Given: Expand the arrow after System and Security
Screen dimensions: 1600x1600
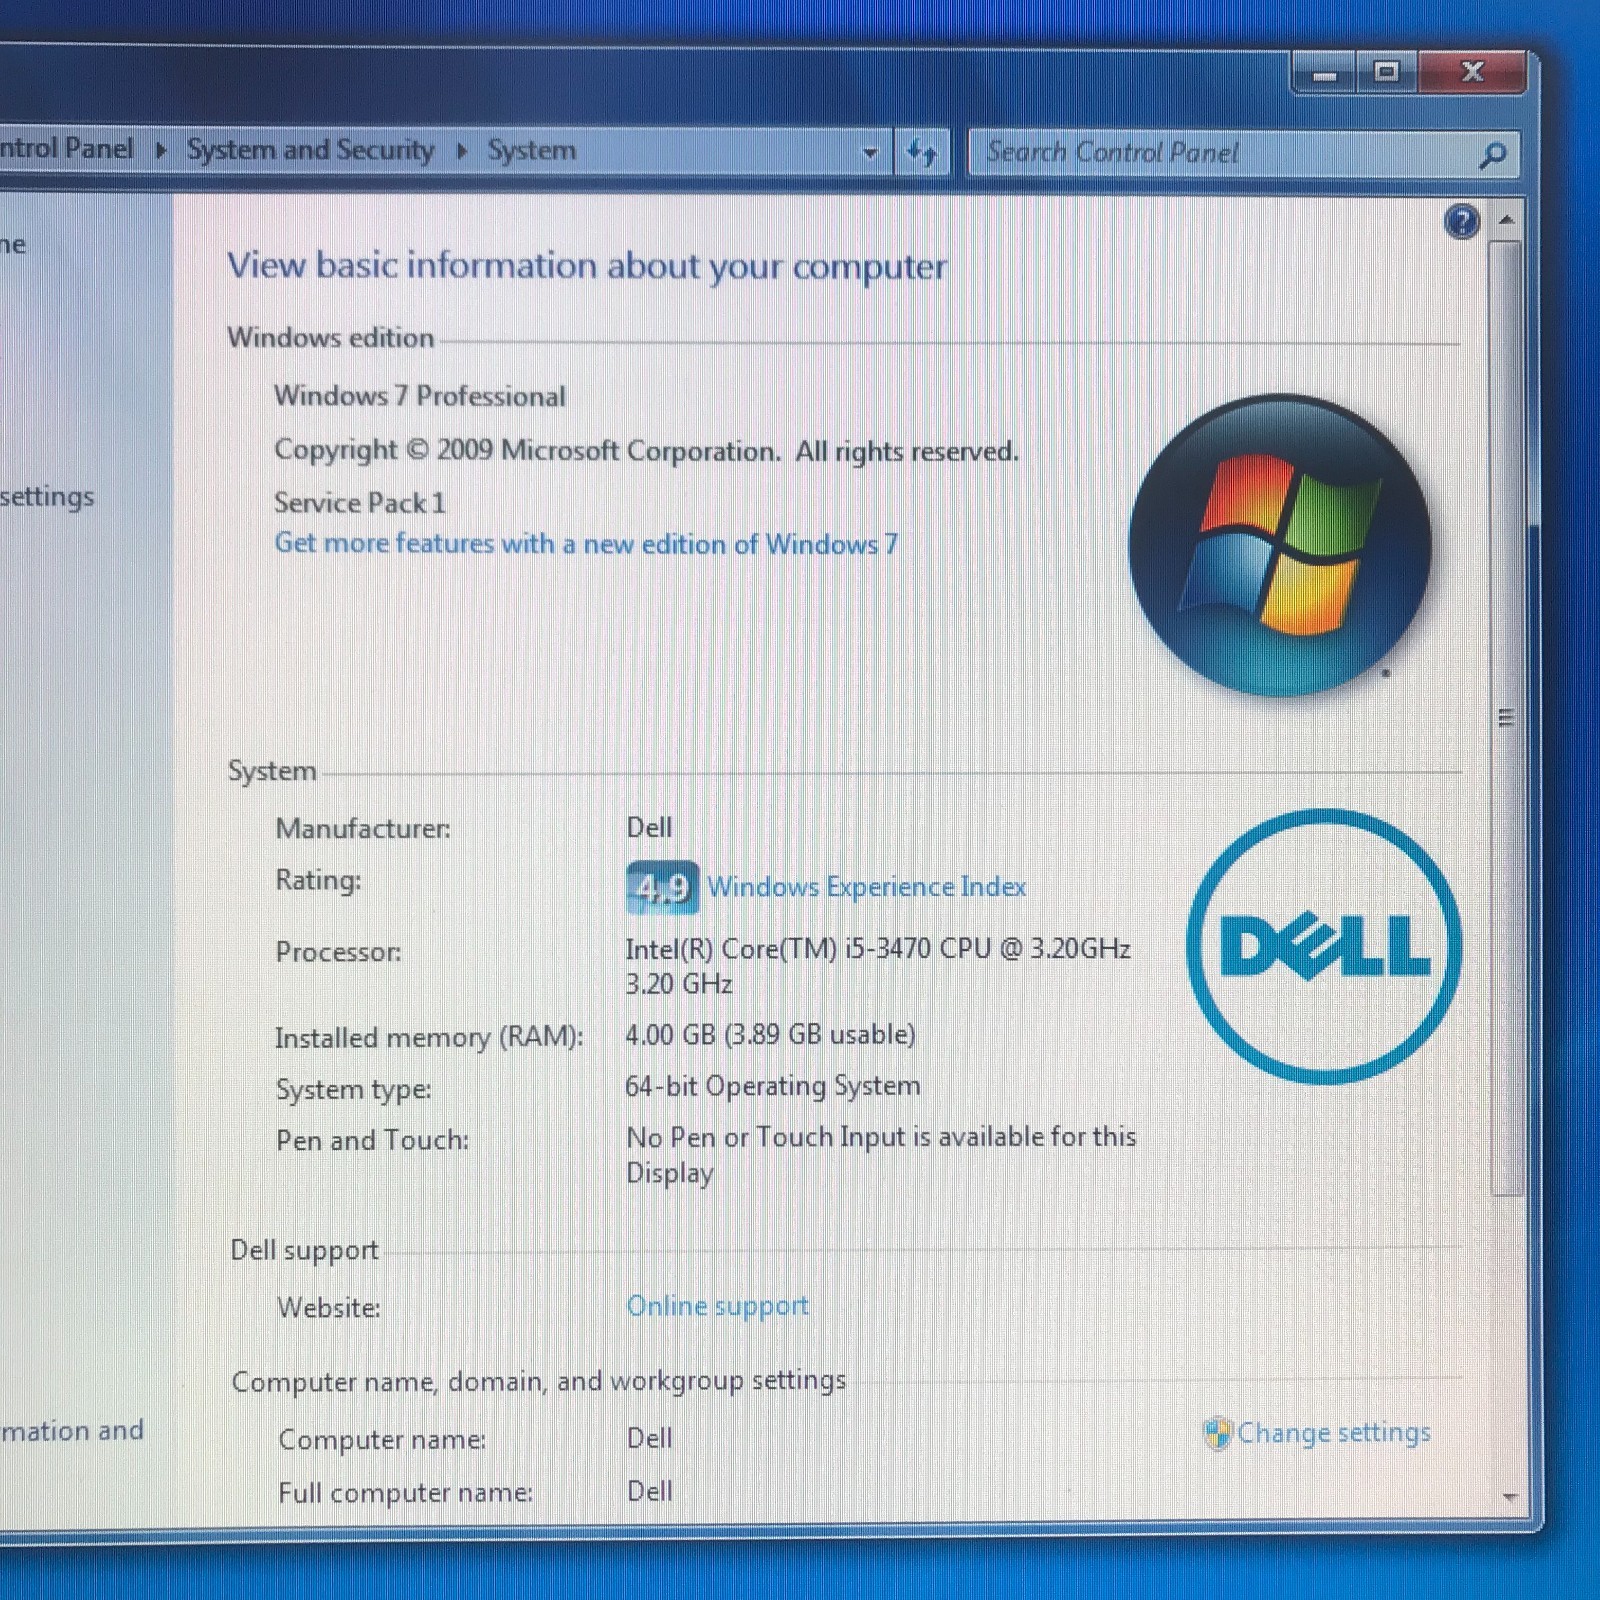Looking at the screenshot, I should tap(461, 151).
